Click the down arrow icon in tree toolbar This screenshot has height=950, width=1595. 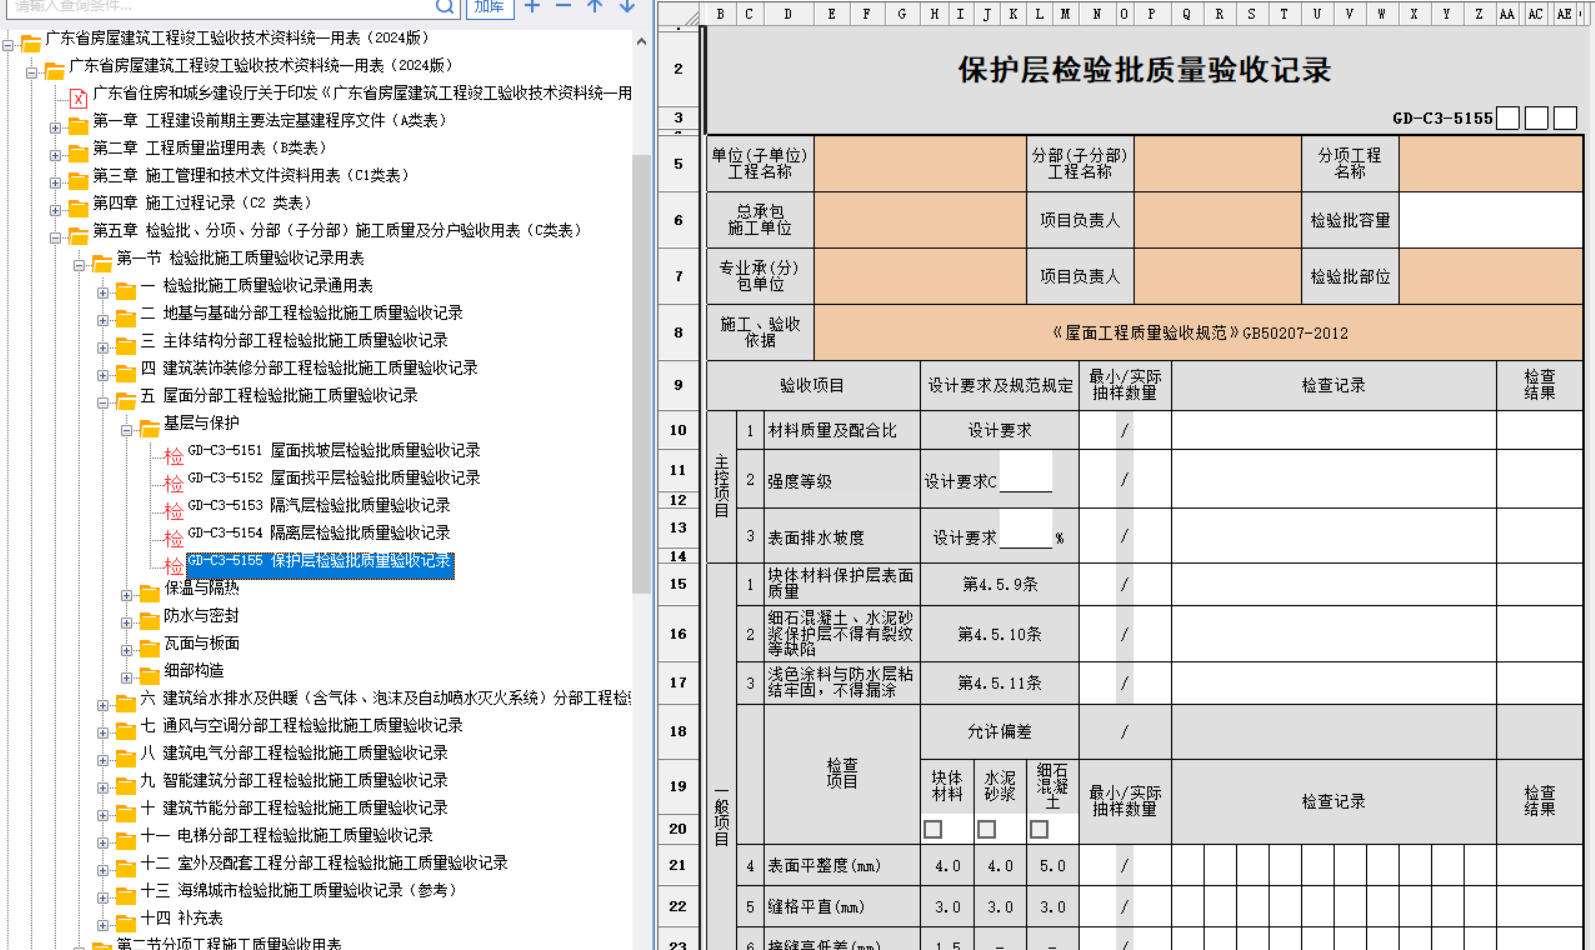[x=627, y=7]
